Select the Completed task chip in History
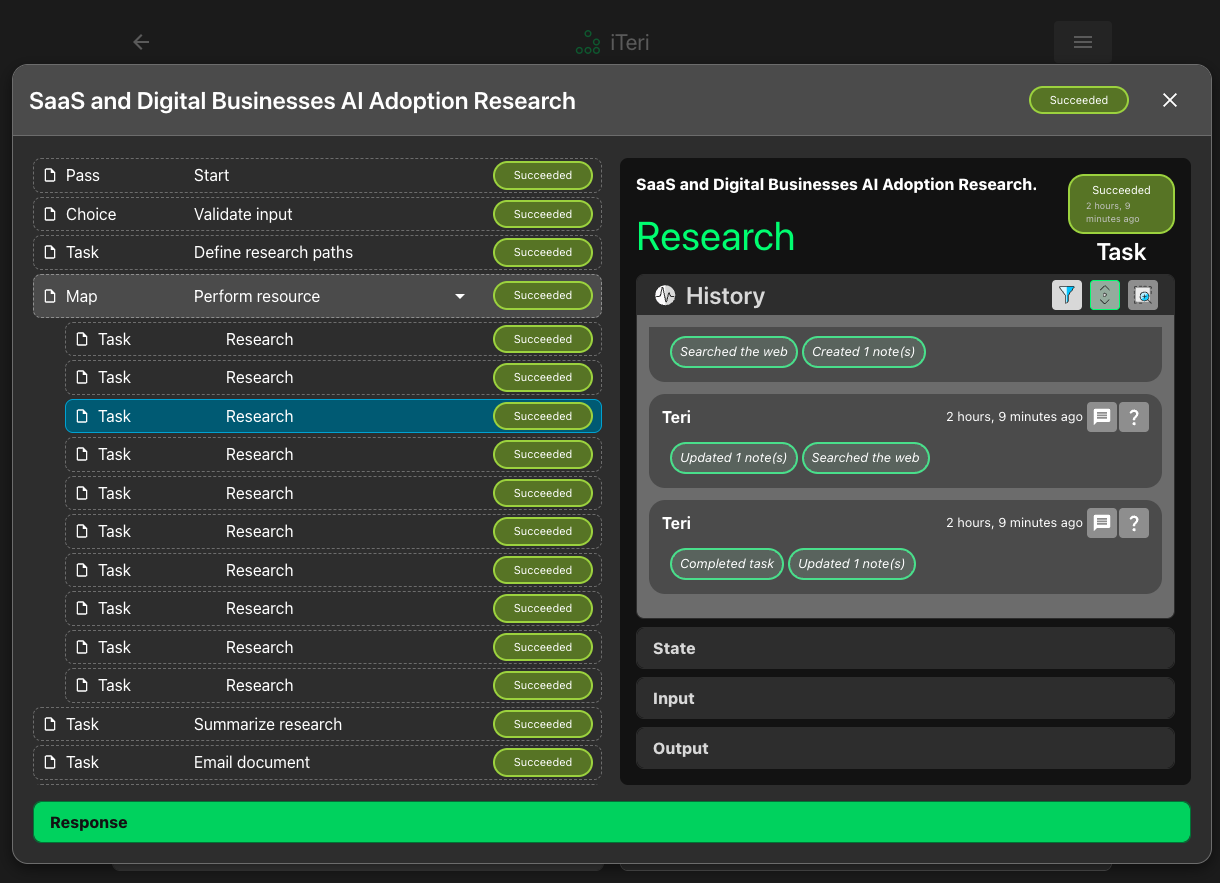This screenshot has width=1220, height=883. pos(726,564)
